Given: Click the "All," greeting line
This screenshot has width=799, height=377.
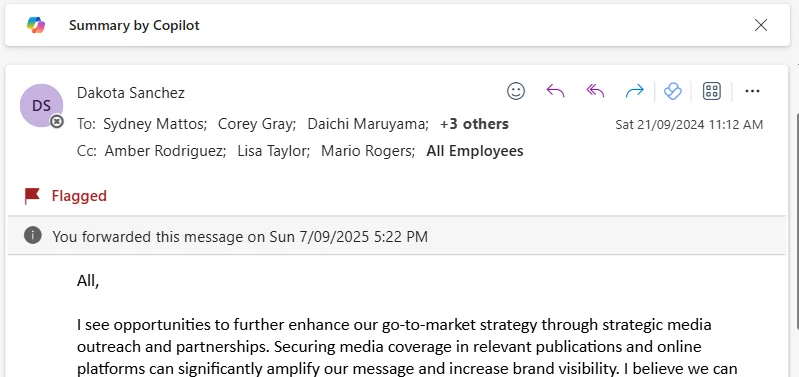Looking at the screenshot, I should tap(88, 281).
